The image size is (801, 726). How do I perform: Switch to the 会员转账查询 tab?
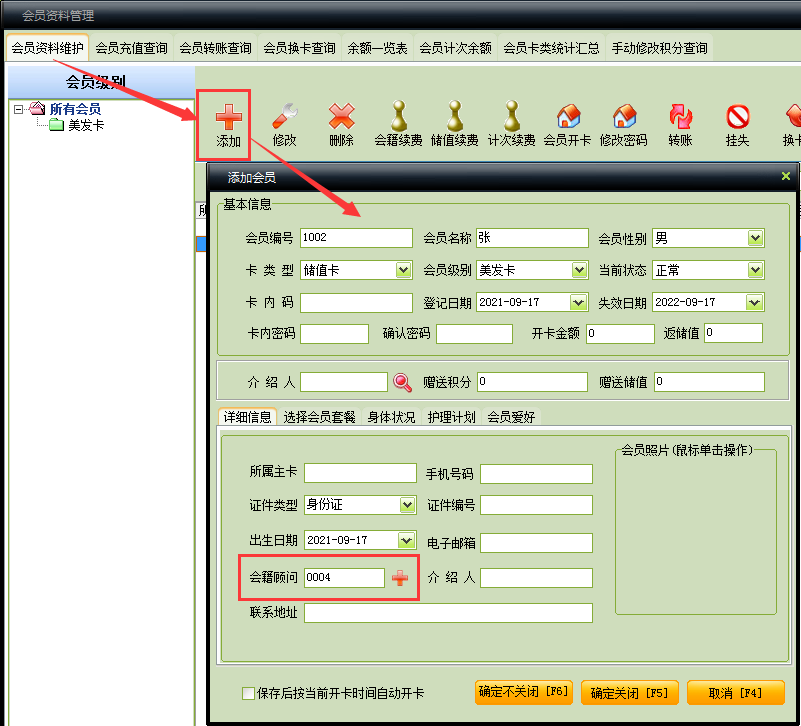click(x=215, y=48)
